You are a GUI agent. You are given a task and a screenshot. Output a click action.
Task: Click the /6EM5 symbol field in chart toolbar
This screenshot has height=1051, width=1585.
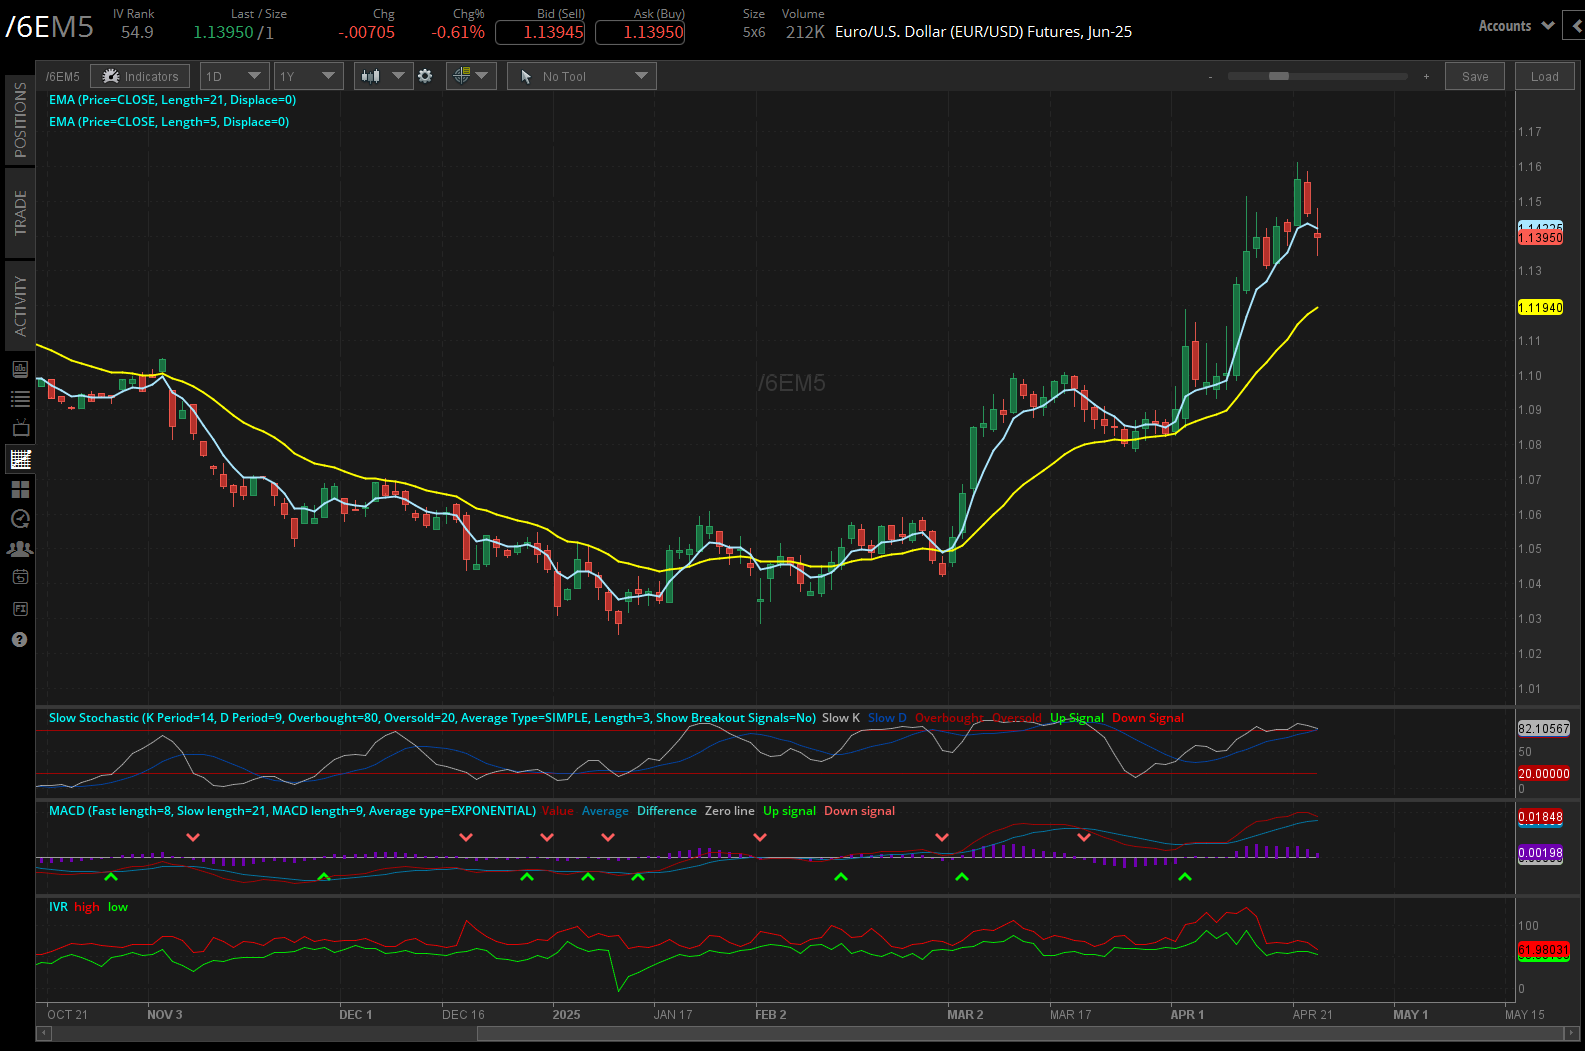tap(63, 76)
